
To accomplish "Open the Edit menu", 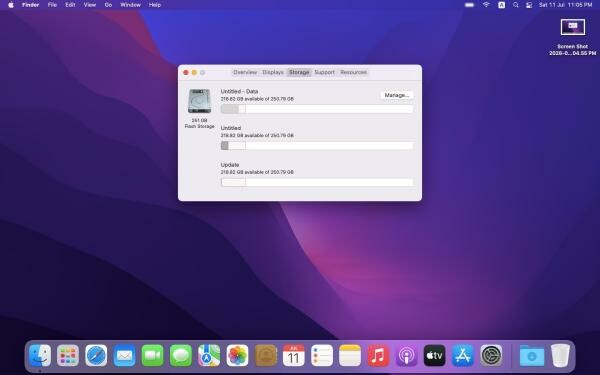I will tap(70, 5).
